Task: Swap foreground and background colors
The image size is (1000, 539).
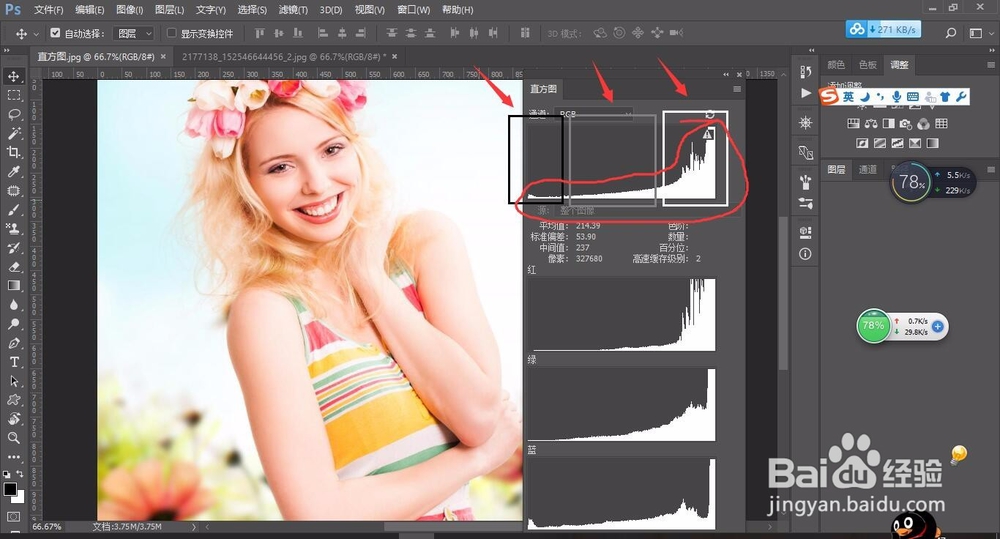Action: pos(20,473)
